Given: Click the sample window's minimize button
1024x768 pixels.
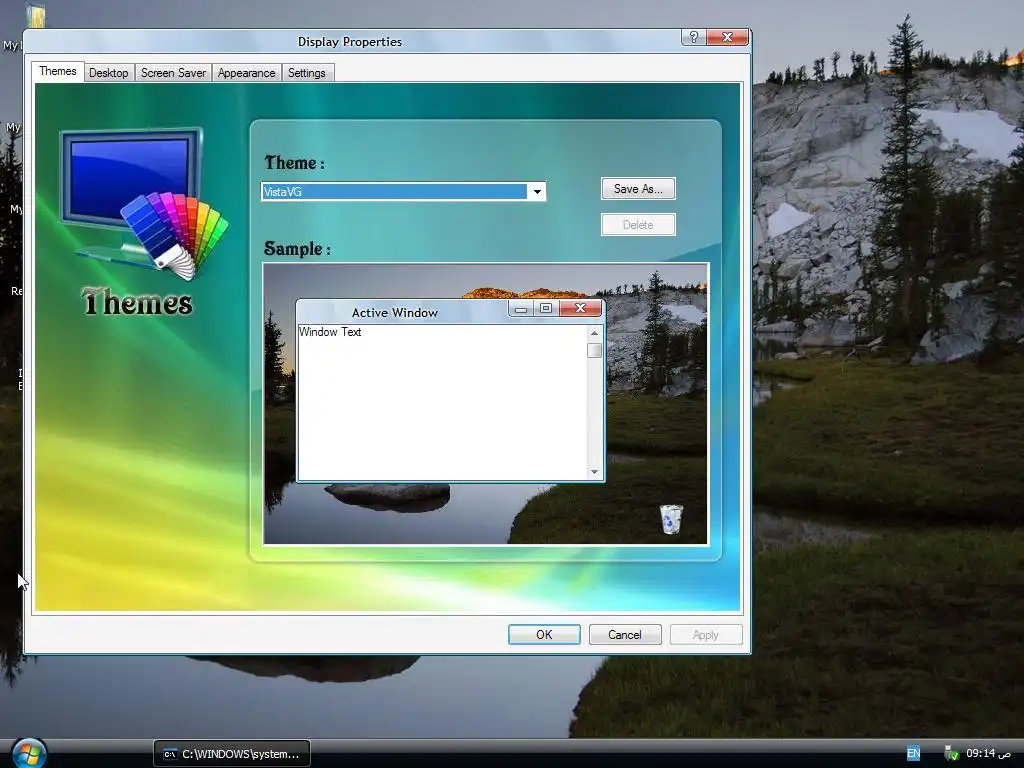Looking at the screenshot, I should coord(521,308).
